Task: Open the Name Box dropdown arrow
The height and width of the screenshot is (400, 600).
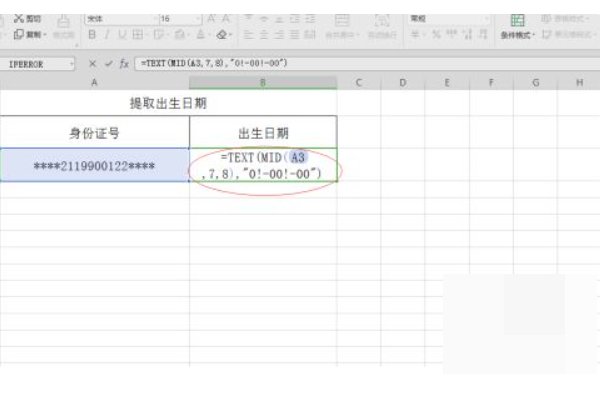Action: pyautogui.click(x=72, y=64)
